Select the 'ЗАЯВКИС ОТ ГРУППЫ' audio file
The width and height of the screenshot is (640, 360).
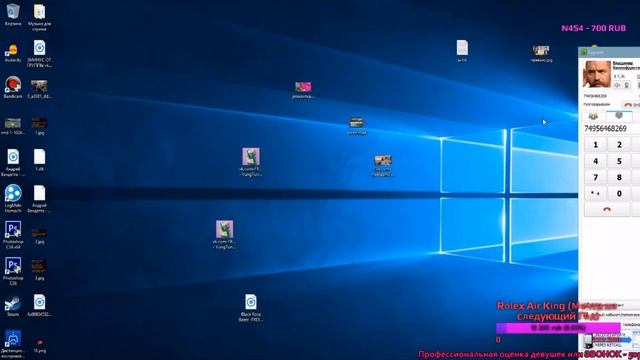click(x=39, y=53)
